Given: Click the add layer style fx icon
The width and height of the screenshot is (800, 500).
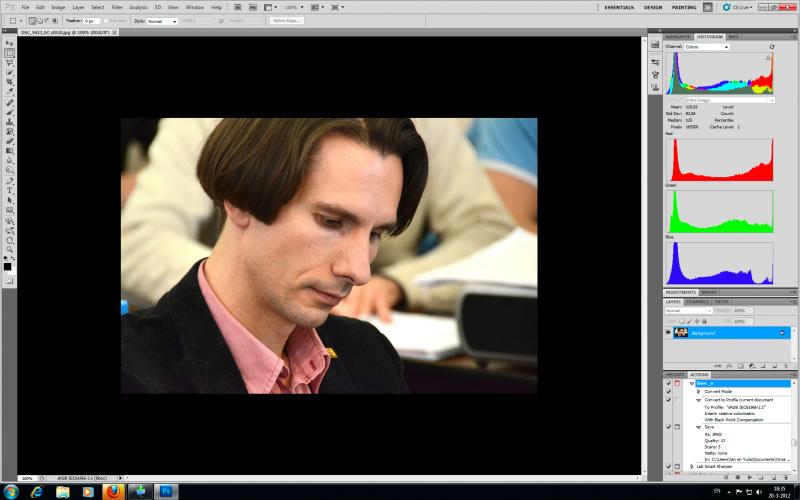Looking at the screenshot, I should point(730,366).
